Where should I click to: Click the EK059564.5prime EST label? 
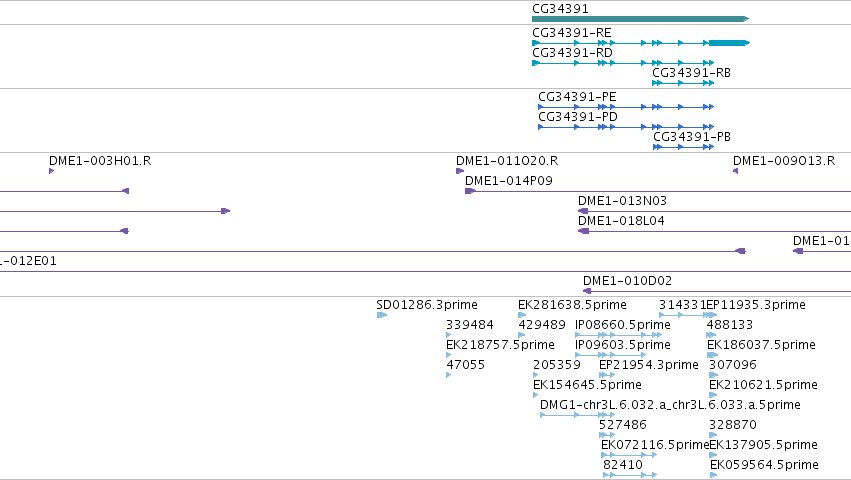764,465
